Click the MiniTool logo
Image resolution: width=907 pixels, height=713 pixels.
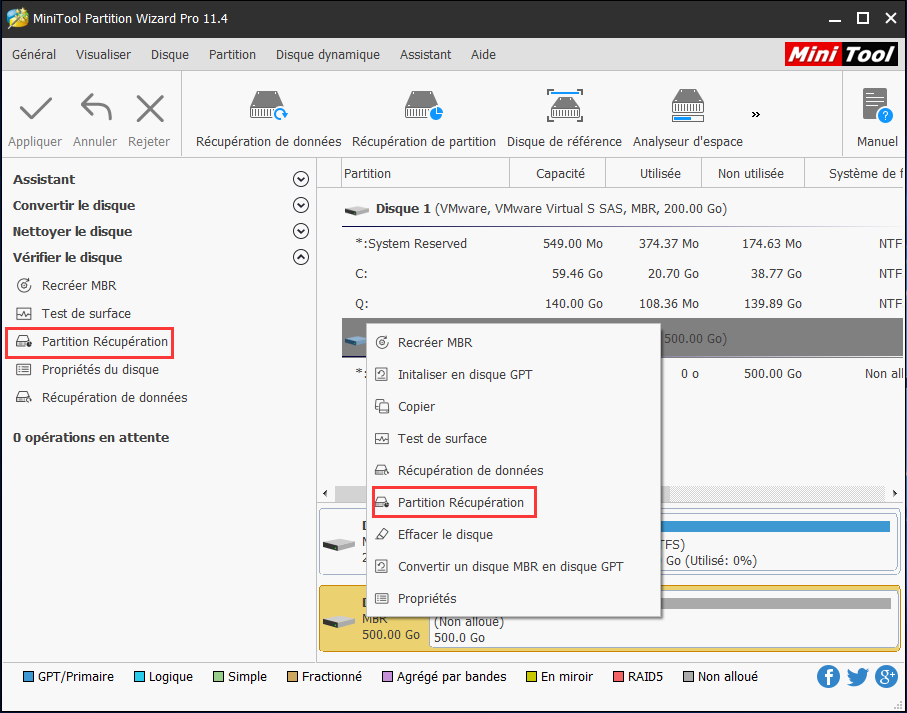point(841,54)
